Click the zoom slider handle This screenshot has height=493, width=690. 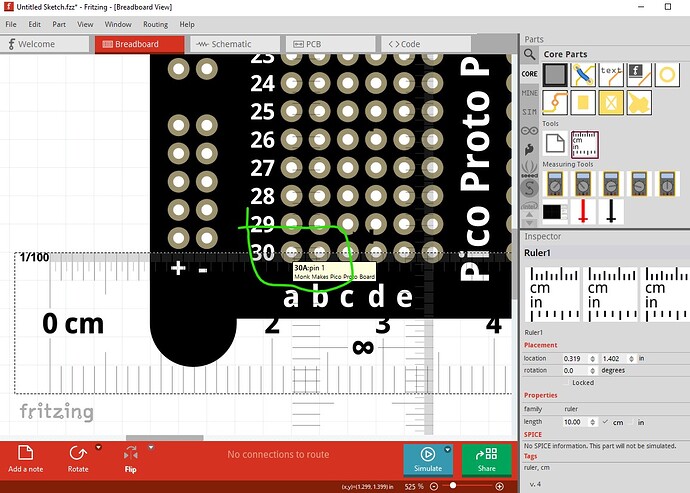(x=452, y=485)
